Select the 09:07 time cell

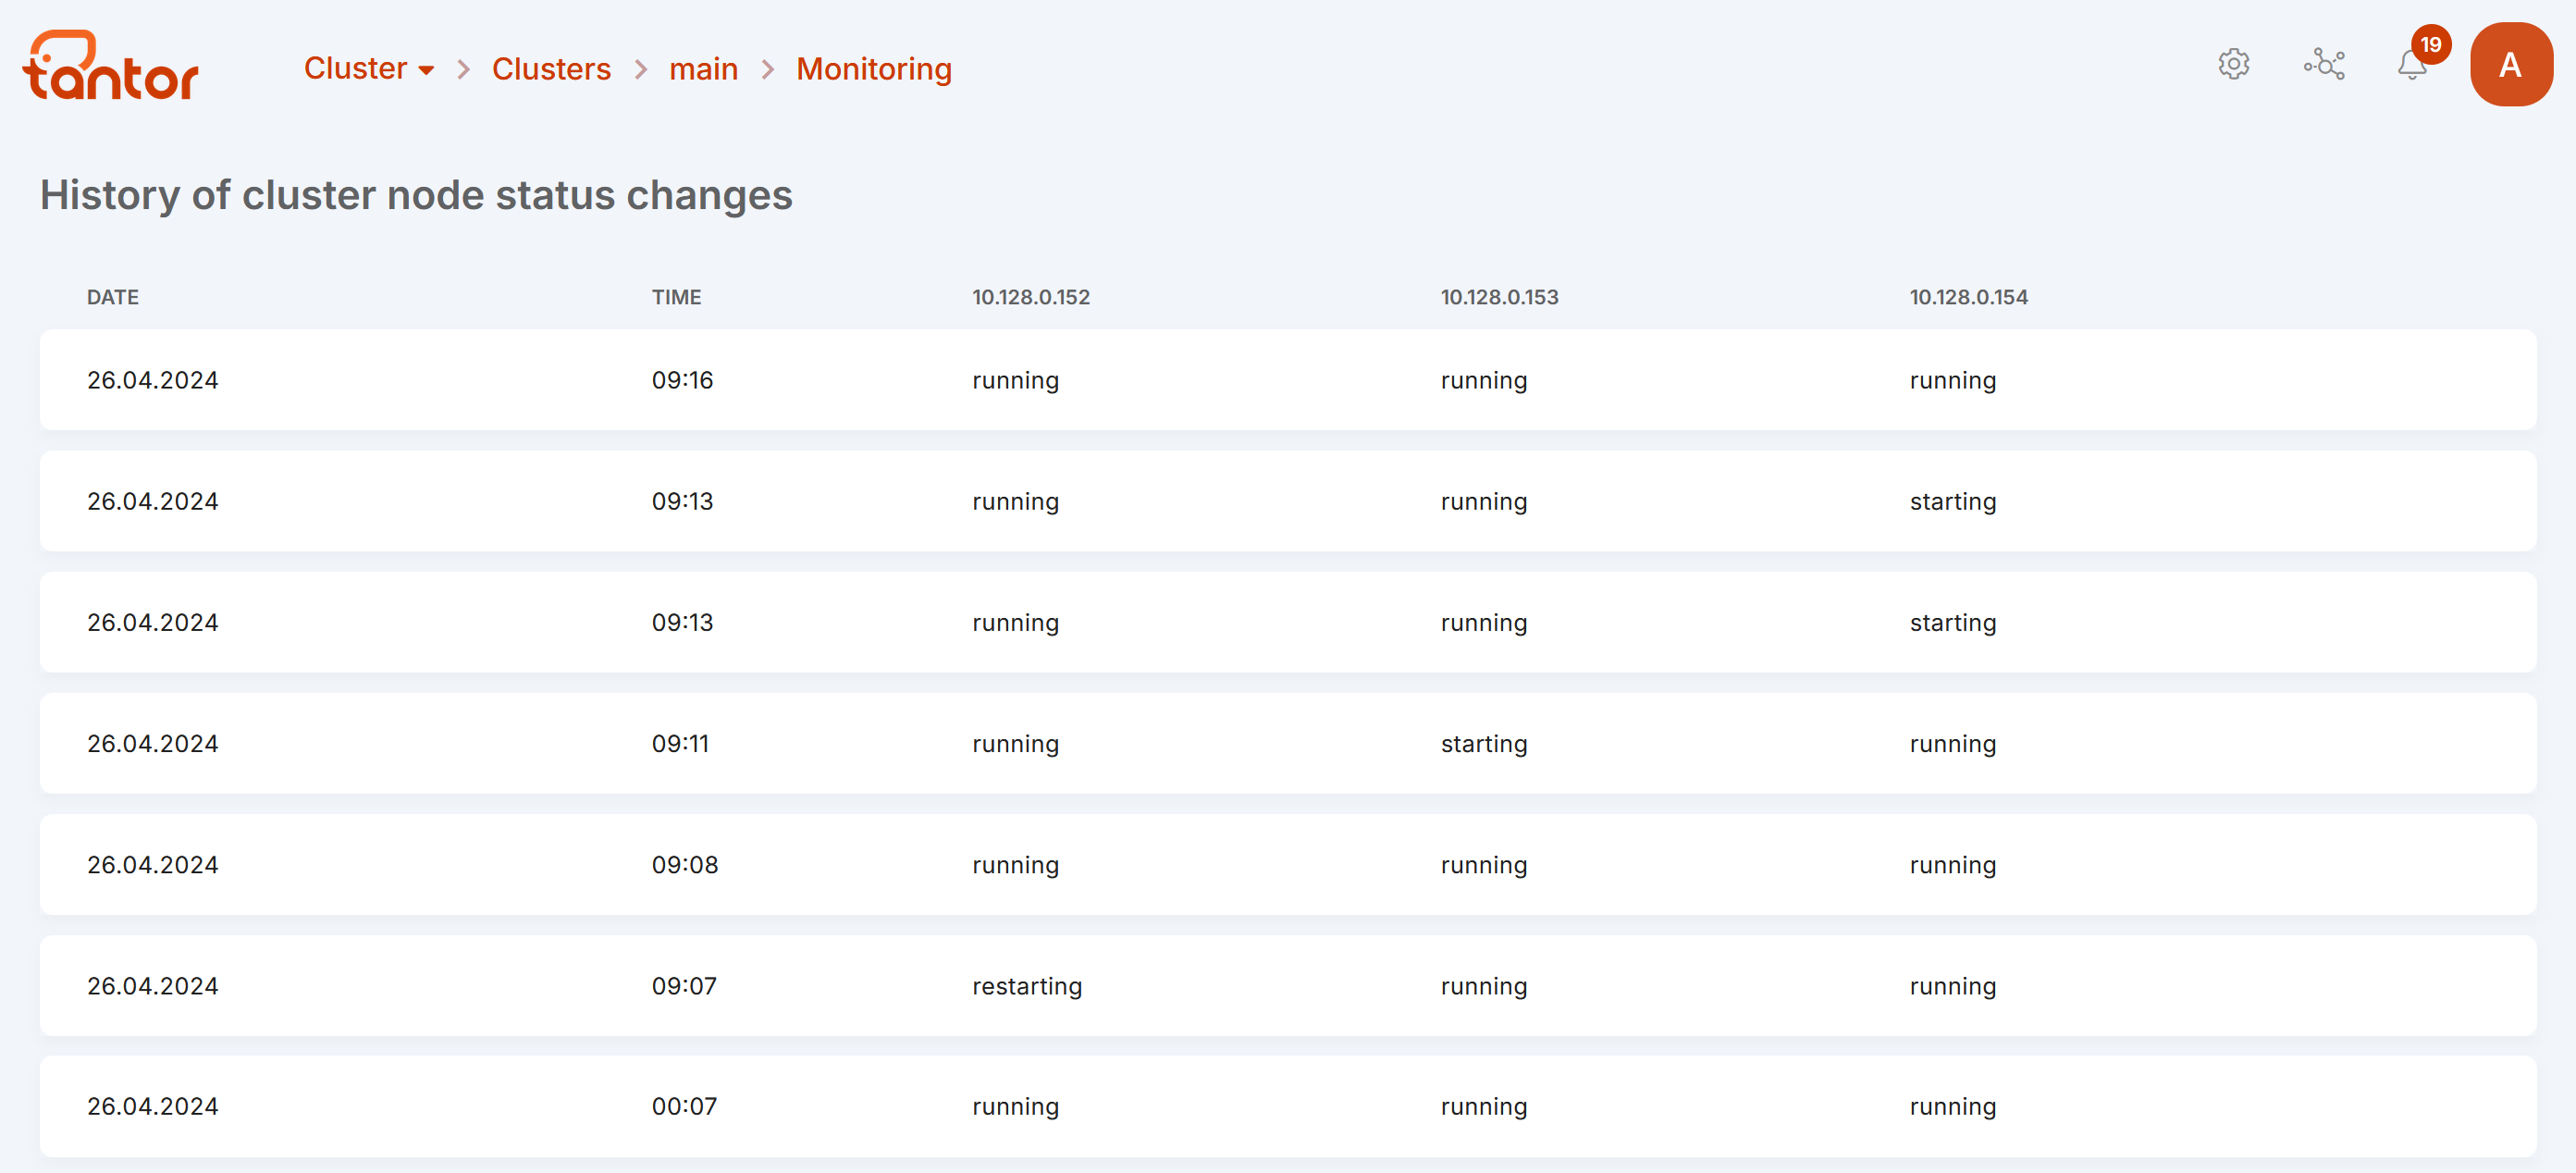pos(684,985)
